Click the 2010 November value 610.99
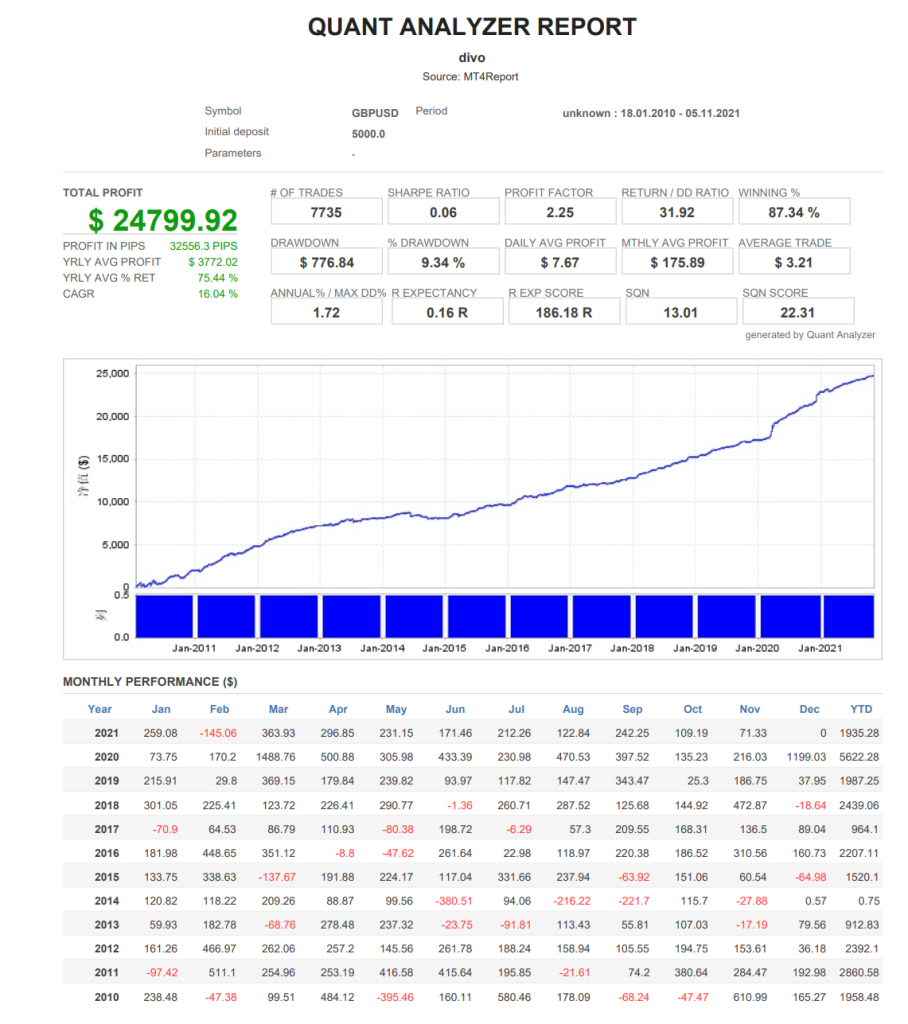The image size is (908, 1024). coord(750,997)
